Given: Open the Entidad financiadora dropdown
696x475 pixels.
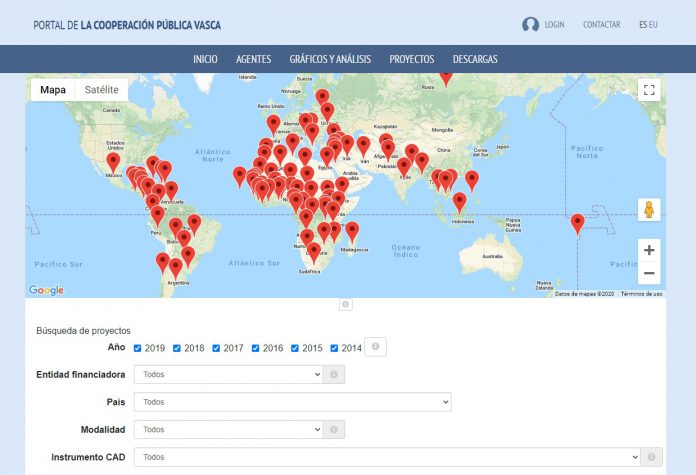Looking at the screenshot, I should tap(229, 375).
